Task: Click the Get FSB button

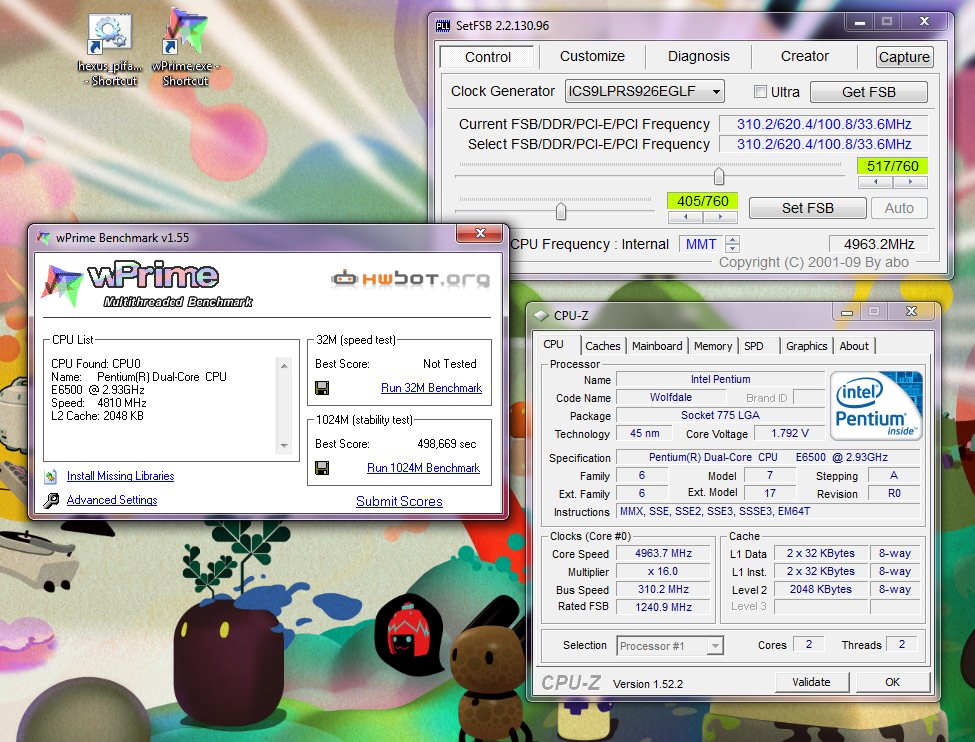Action: [869, 92]
